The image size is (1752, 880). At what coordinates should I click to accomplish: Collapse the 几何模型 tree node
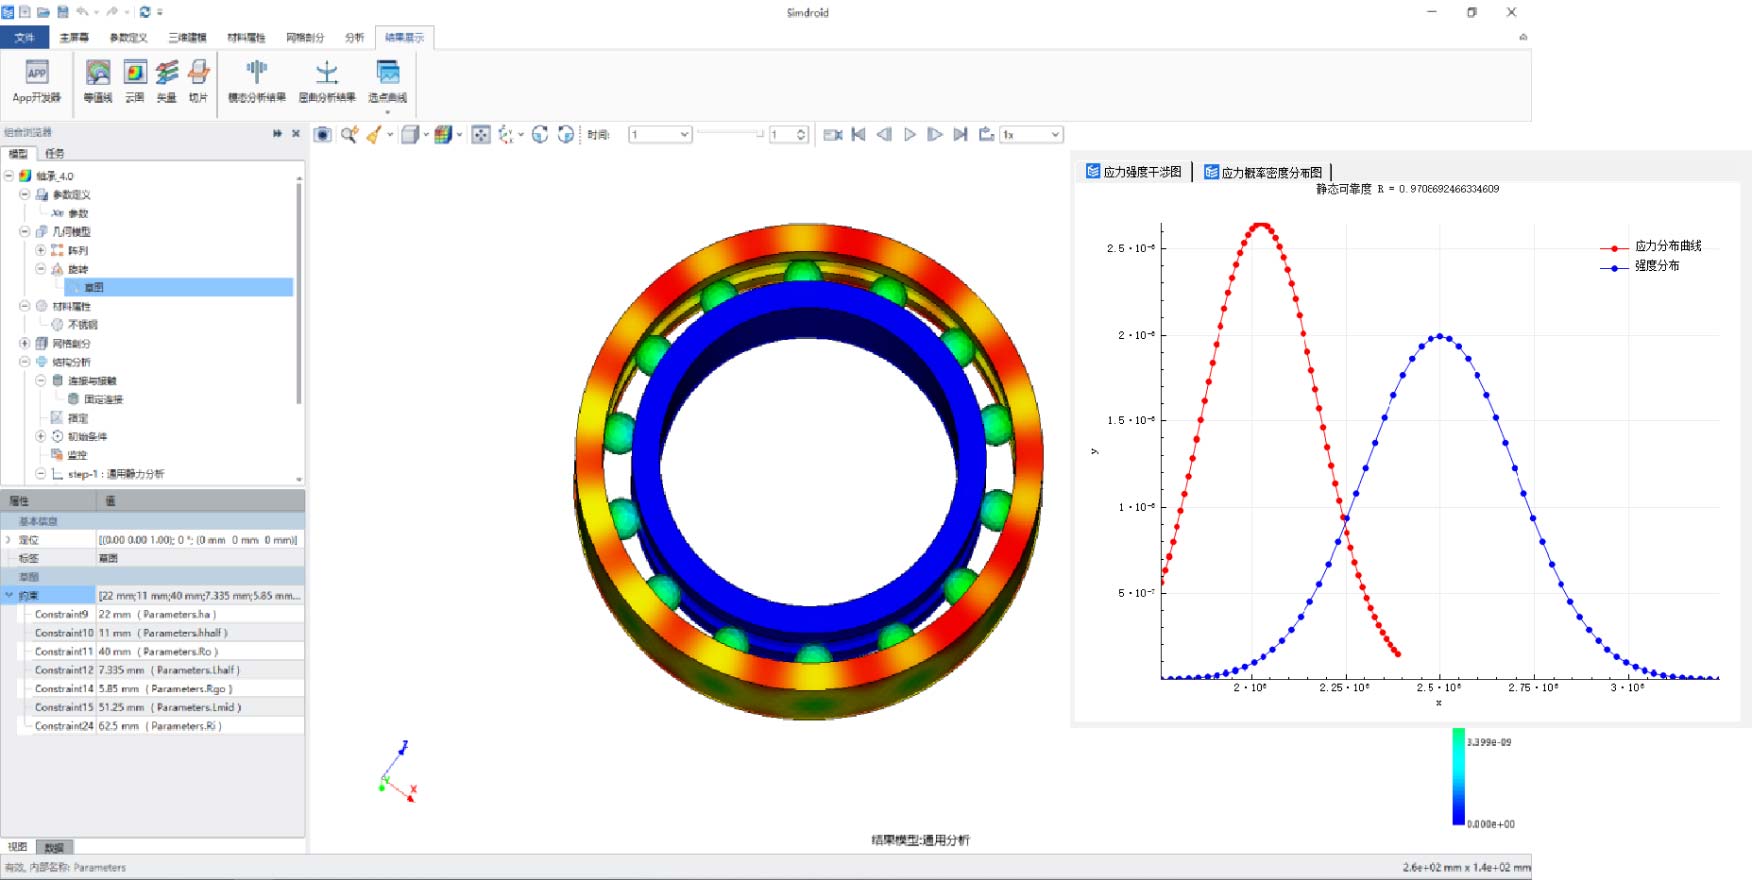(25, 231)
